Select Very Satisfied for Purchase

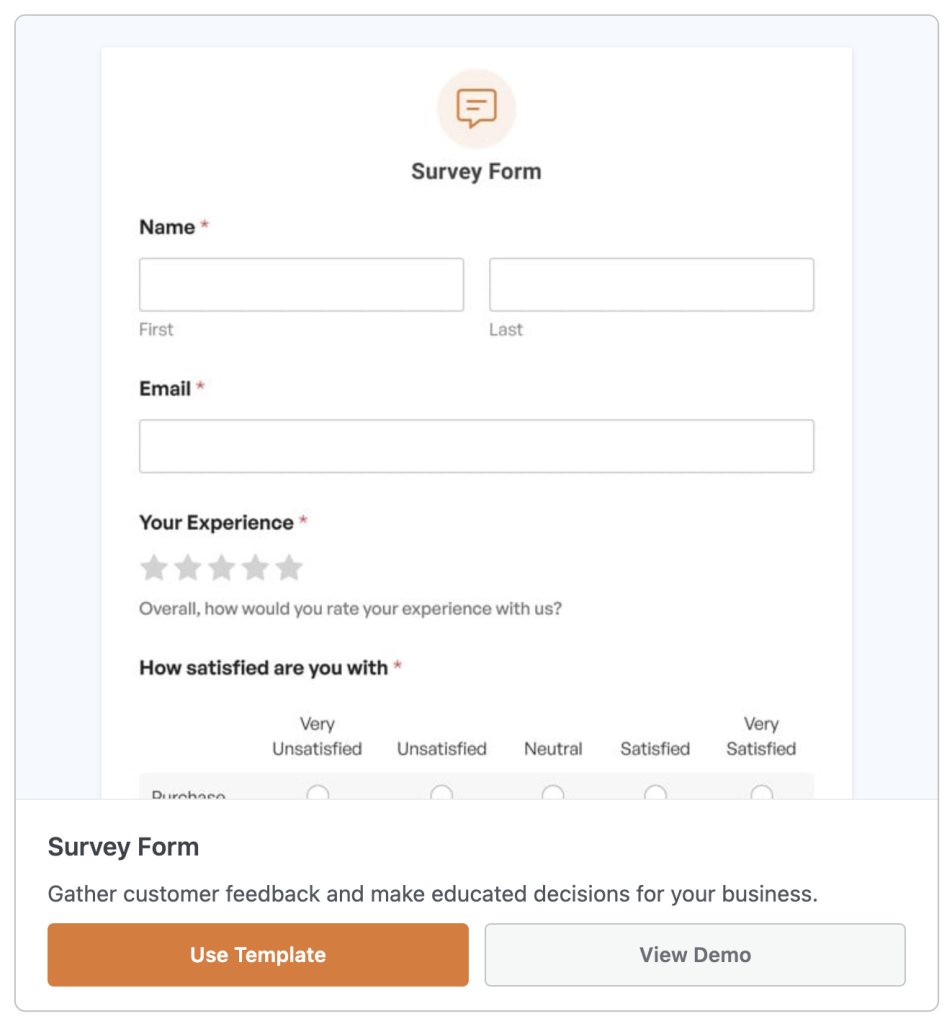(x=762, y=793)
